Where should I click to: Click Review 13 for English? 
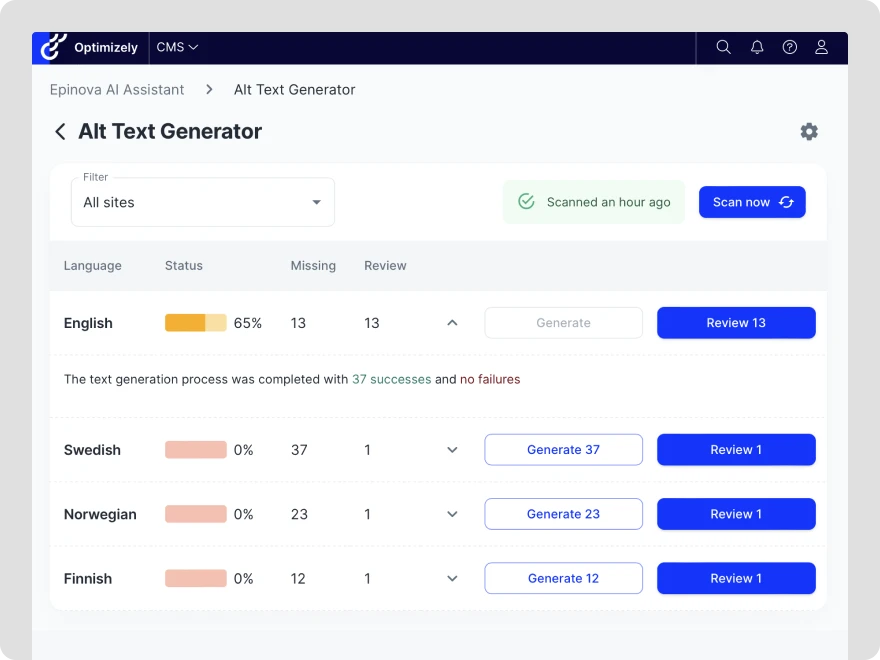coord(736,323)
